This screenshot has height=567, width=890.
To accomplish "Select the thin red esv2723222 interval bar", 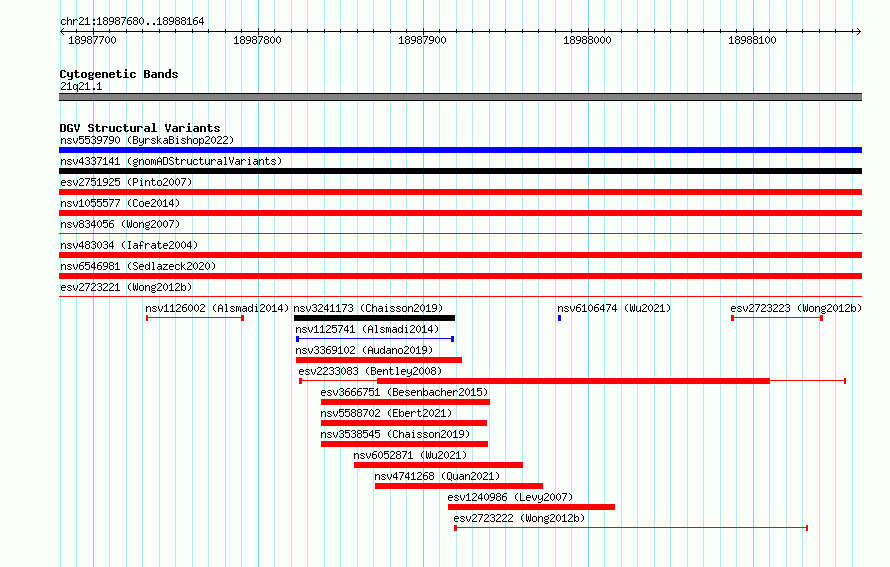I will coord(631,528).
